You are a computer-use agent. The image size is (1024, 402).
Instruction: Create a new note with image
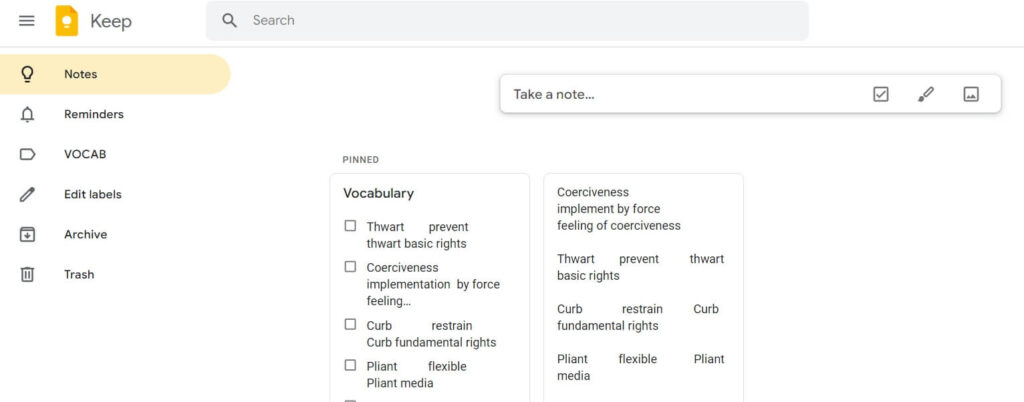coord(971,94)
